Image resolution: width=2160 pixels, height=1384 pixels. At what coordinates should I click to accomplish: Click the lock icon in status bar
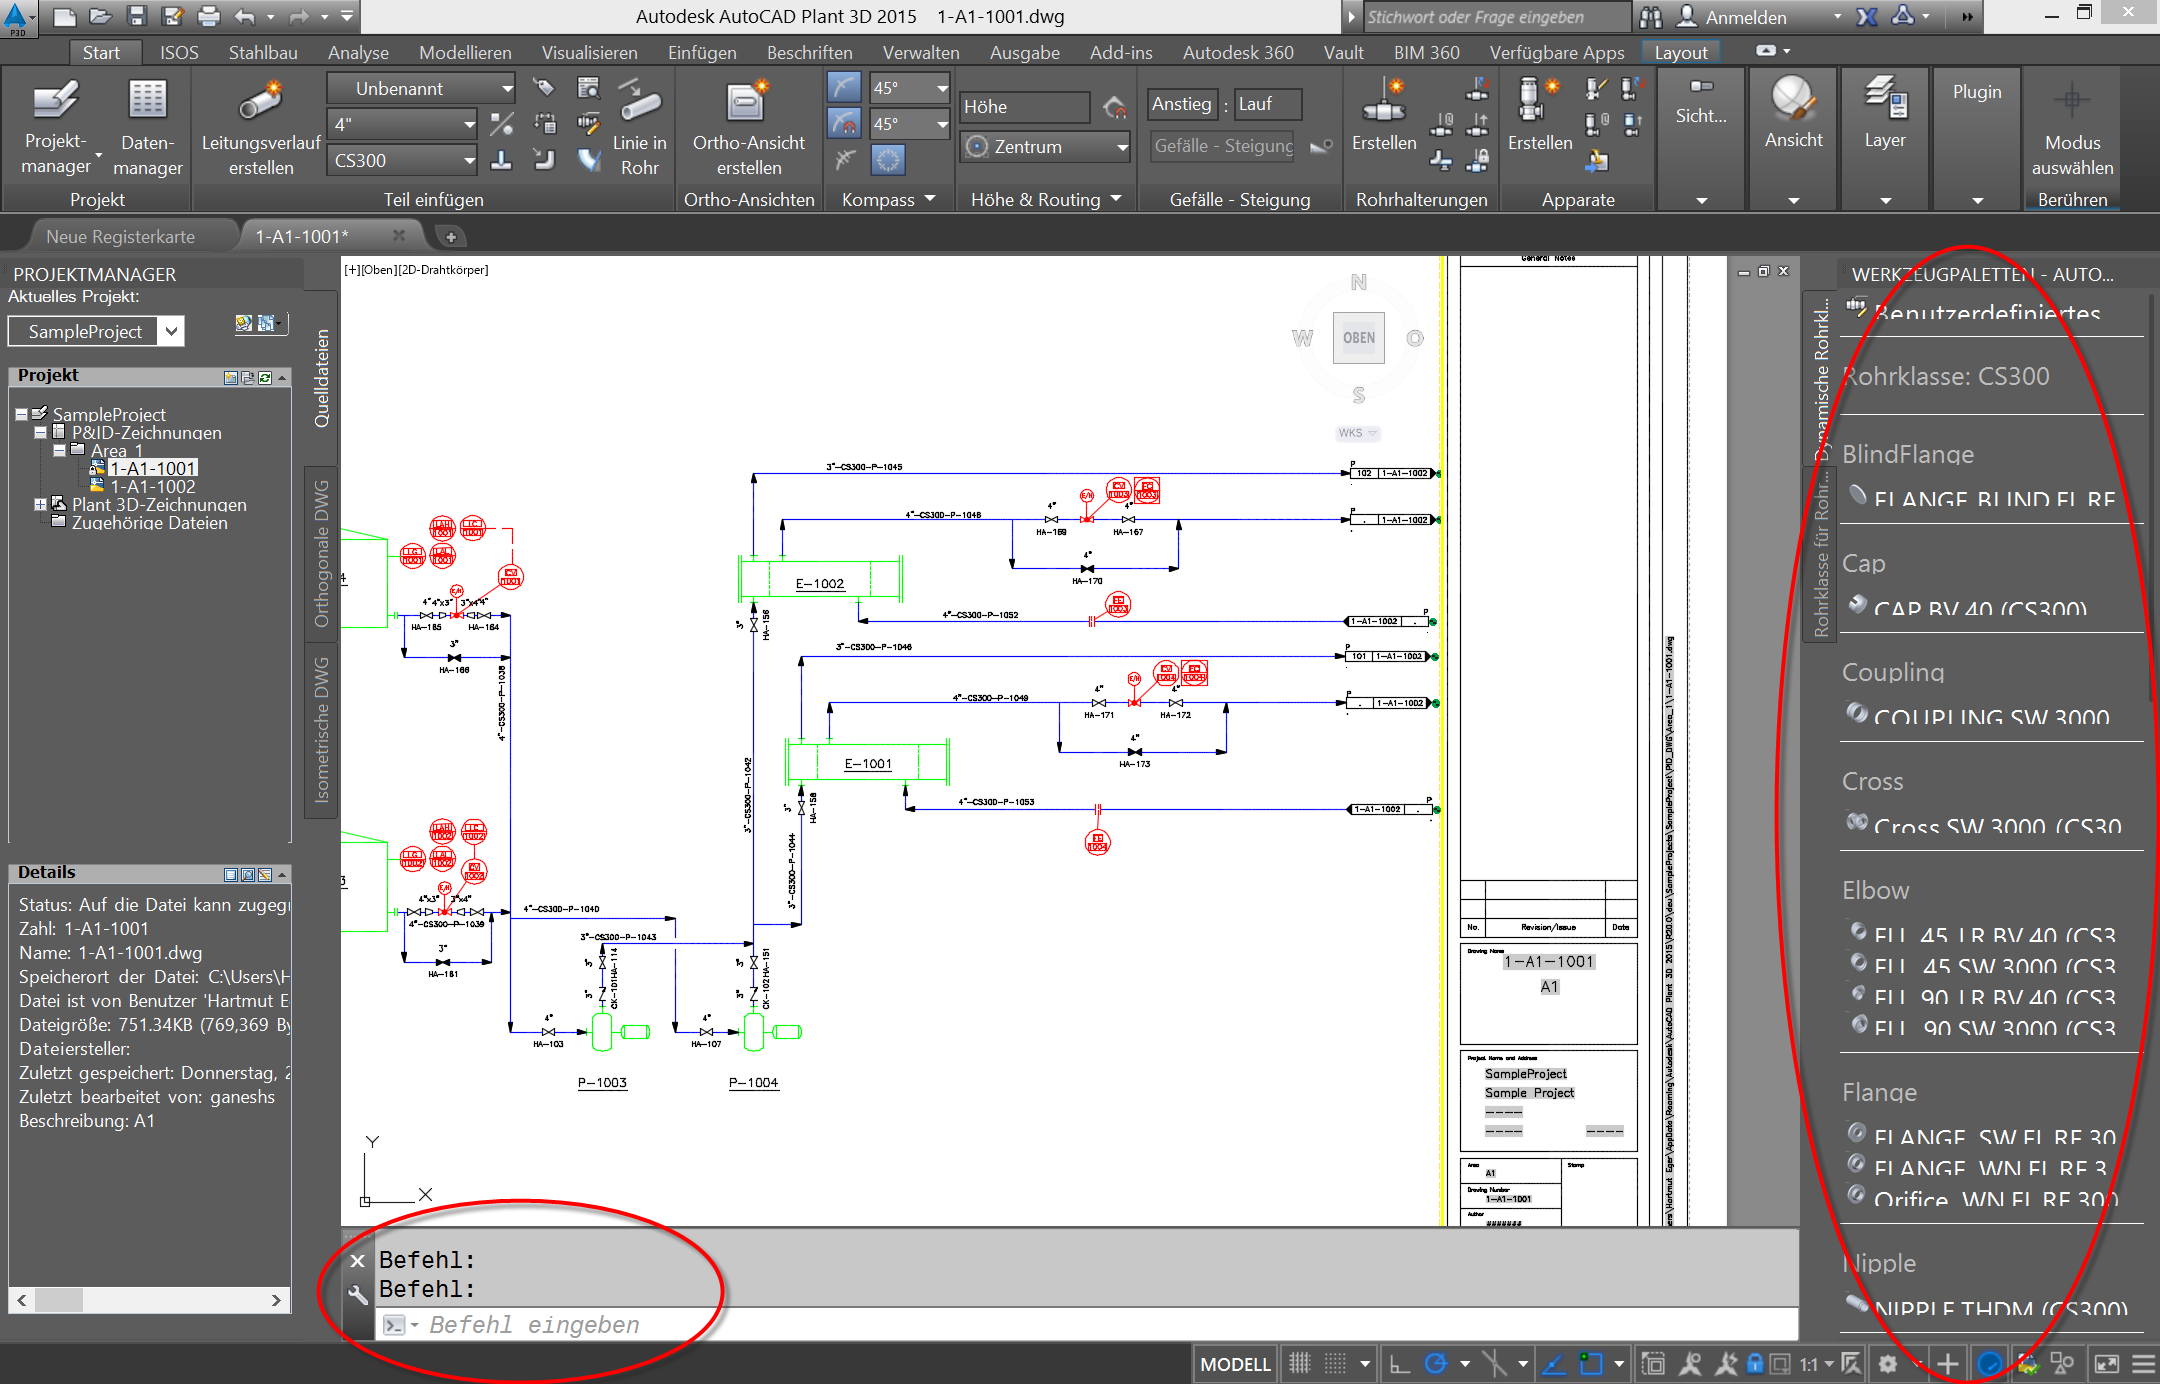point(1755,1364)
